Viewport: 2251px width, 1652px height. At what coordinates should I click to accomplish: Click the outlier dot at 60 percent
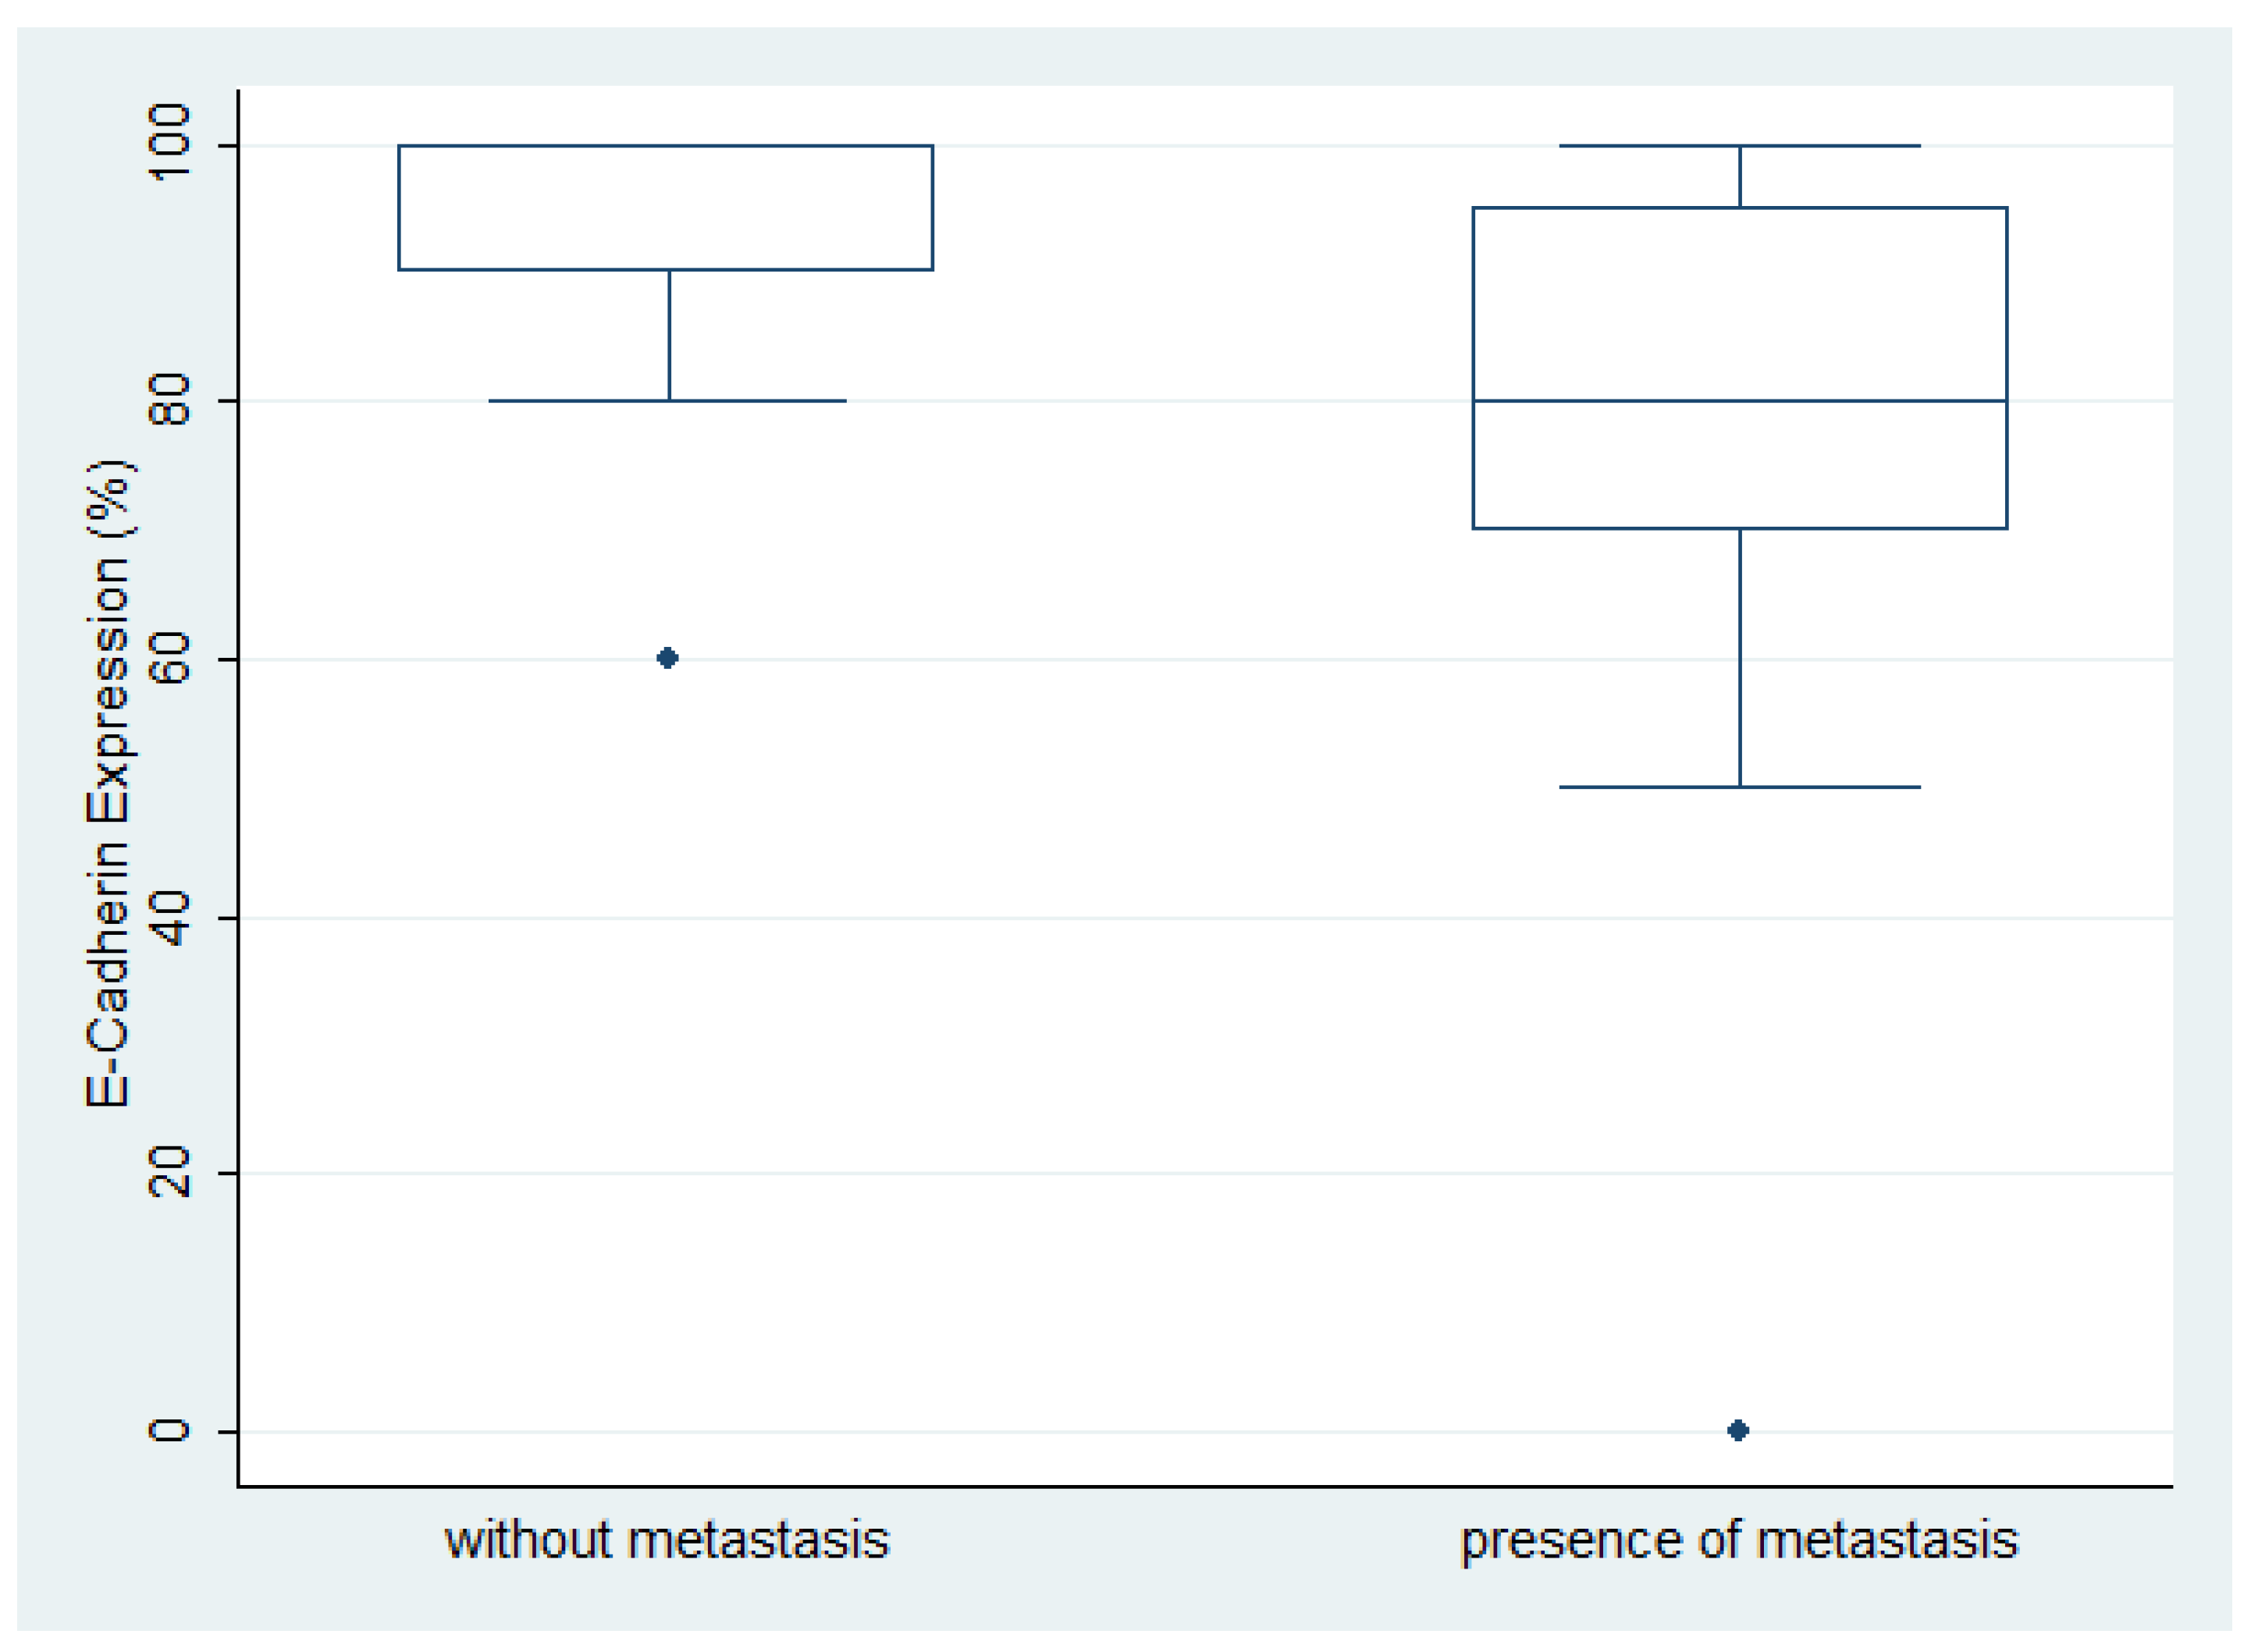coord(668,658)
